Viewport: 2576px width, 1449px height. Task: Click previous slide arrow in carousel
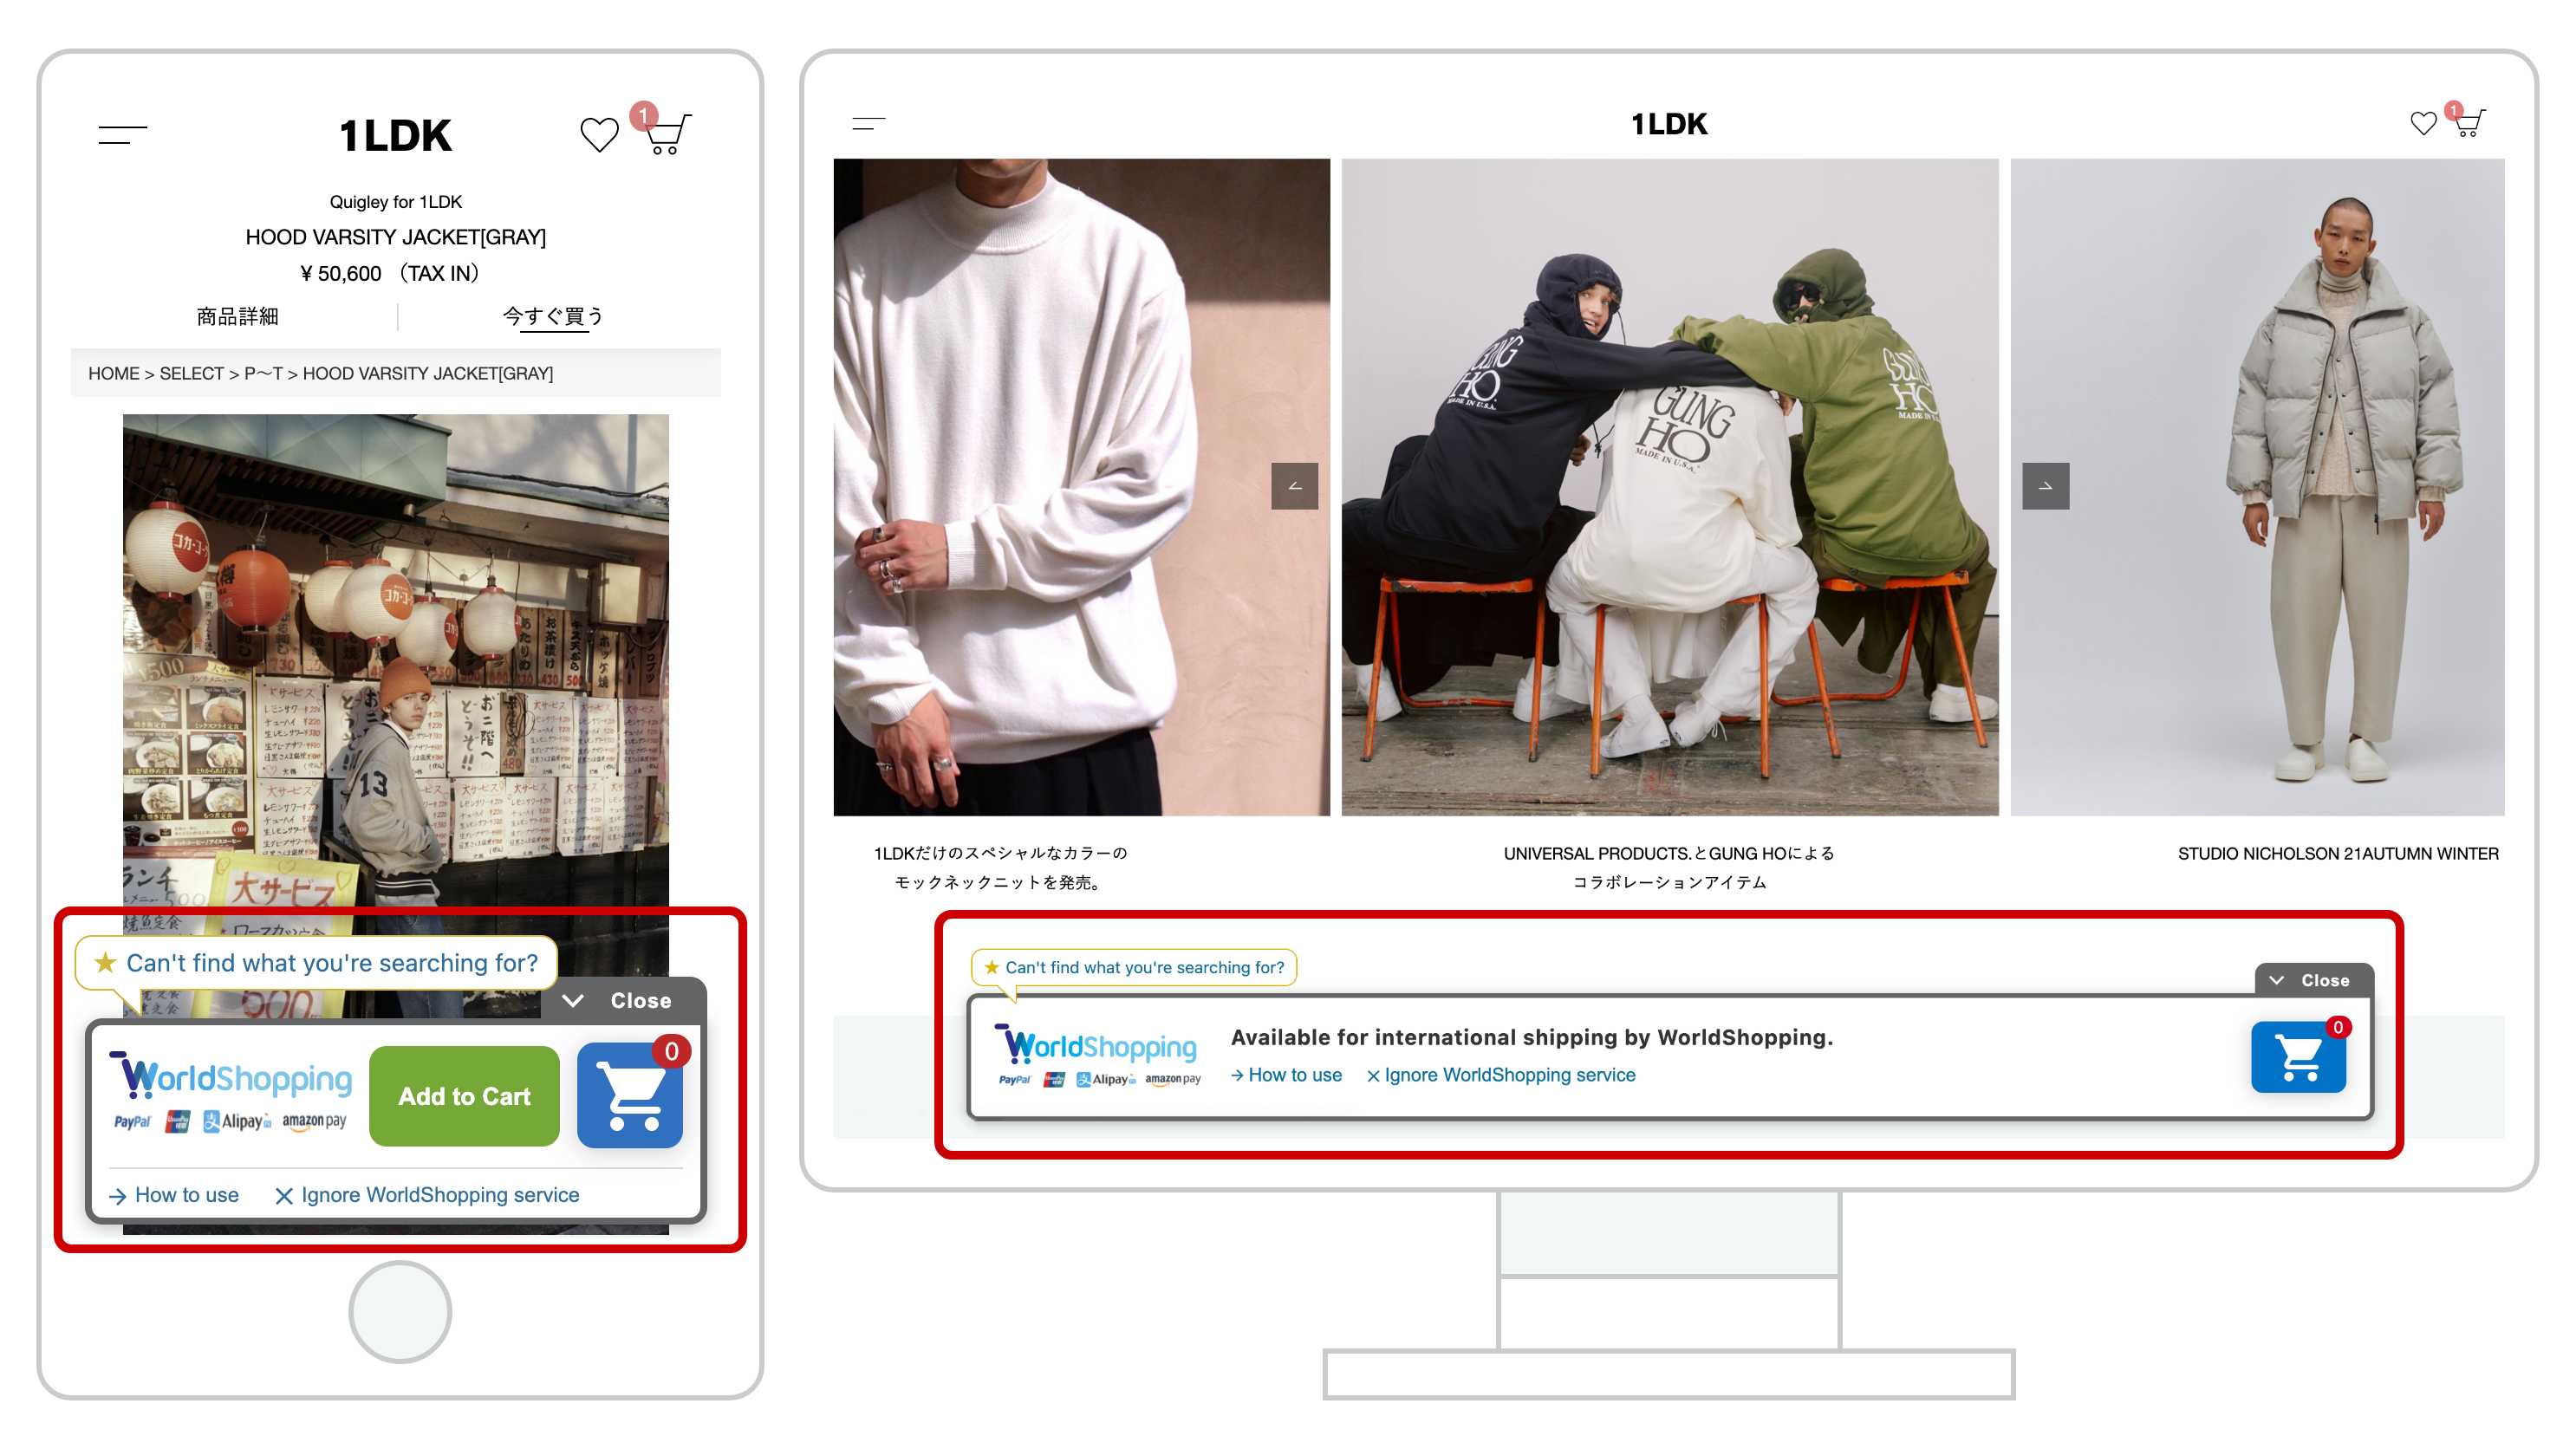pyautogui.click(x=1294, y=486)
